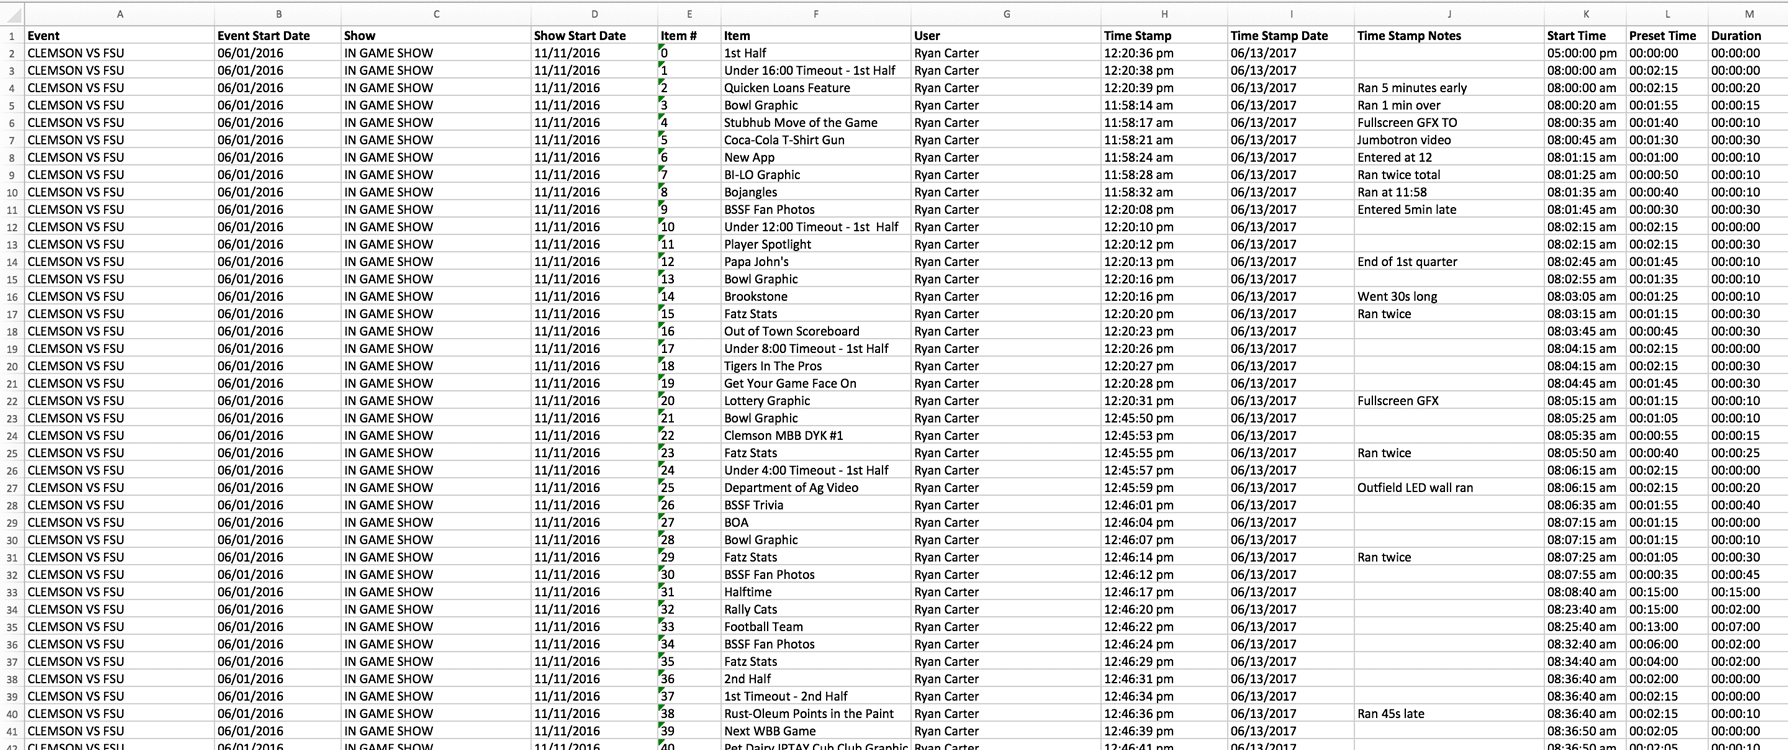Click the select-all corner of the sheet
The image size is (1788, 750).
point(11,14)
